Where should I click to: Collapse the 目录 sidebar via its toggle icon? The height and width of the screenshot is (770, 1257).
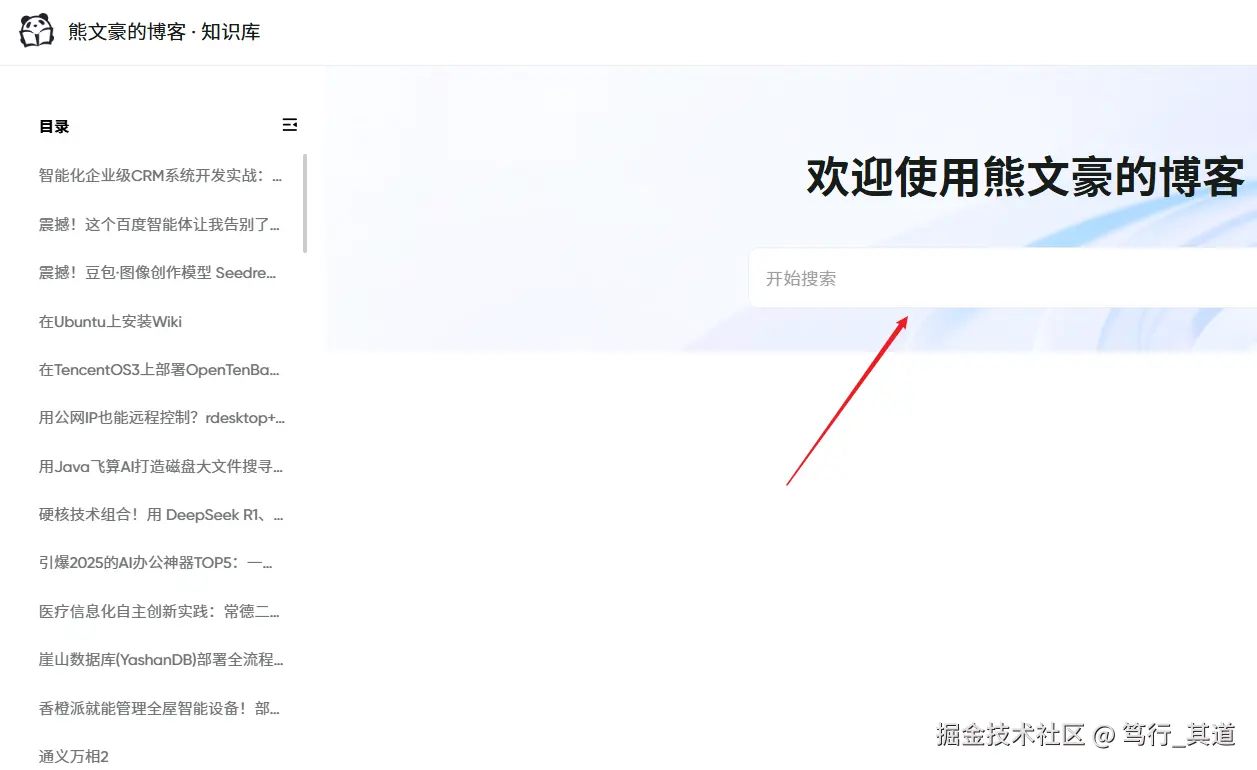click(x=290, y=124)
